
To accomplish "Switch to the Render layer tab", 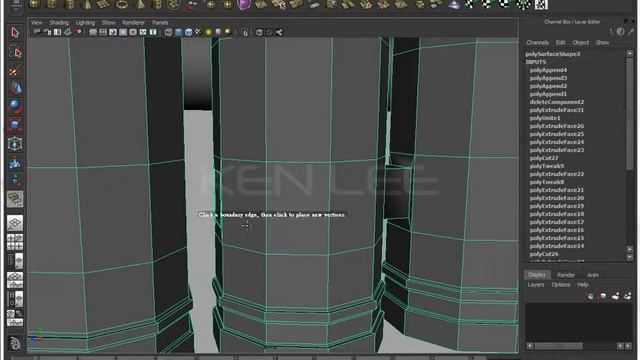I will [566, 275].
